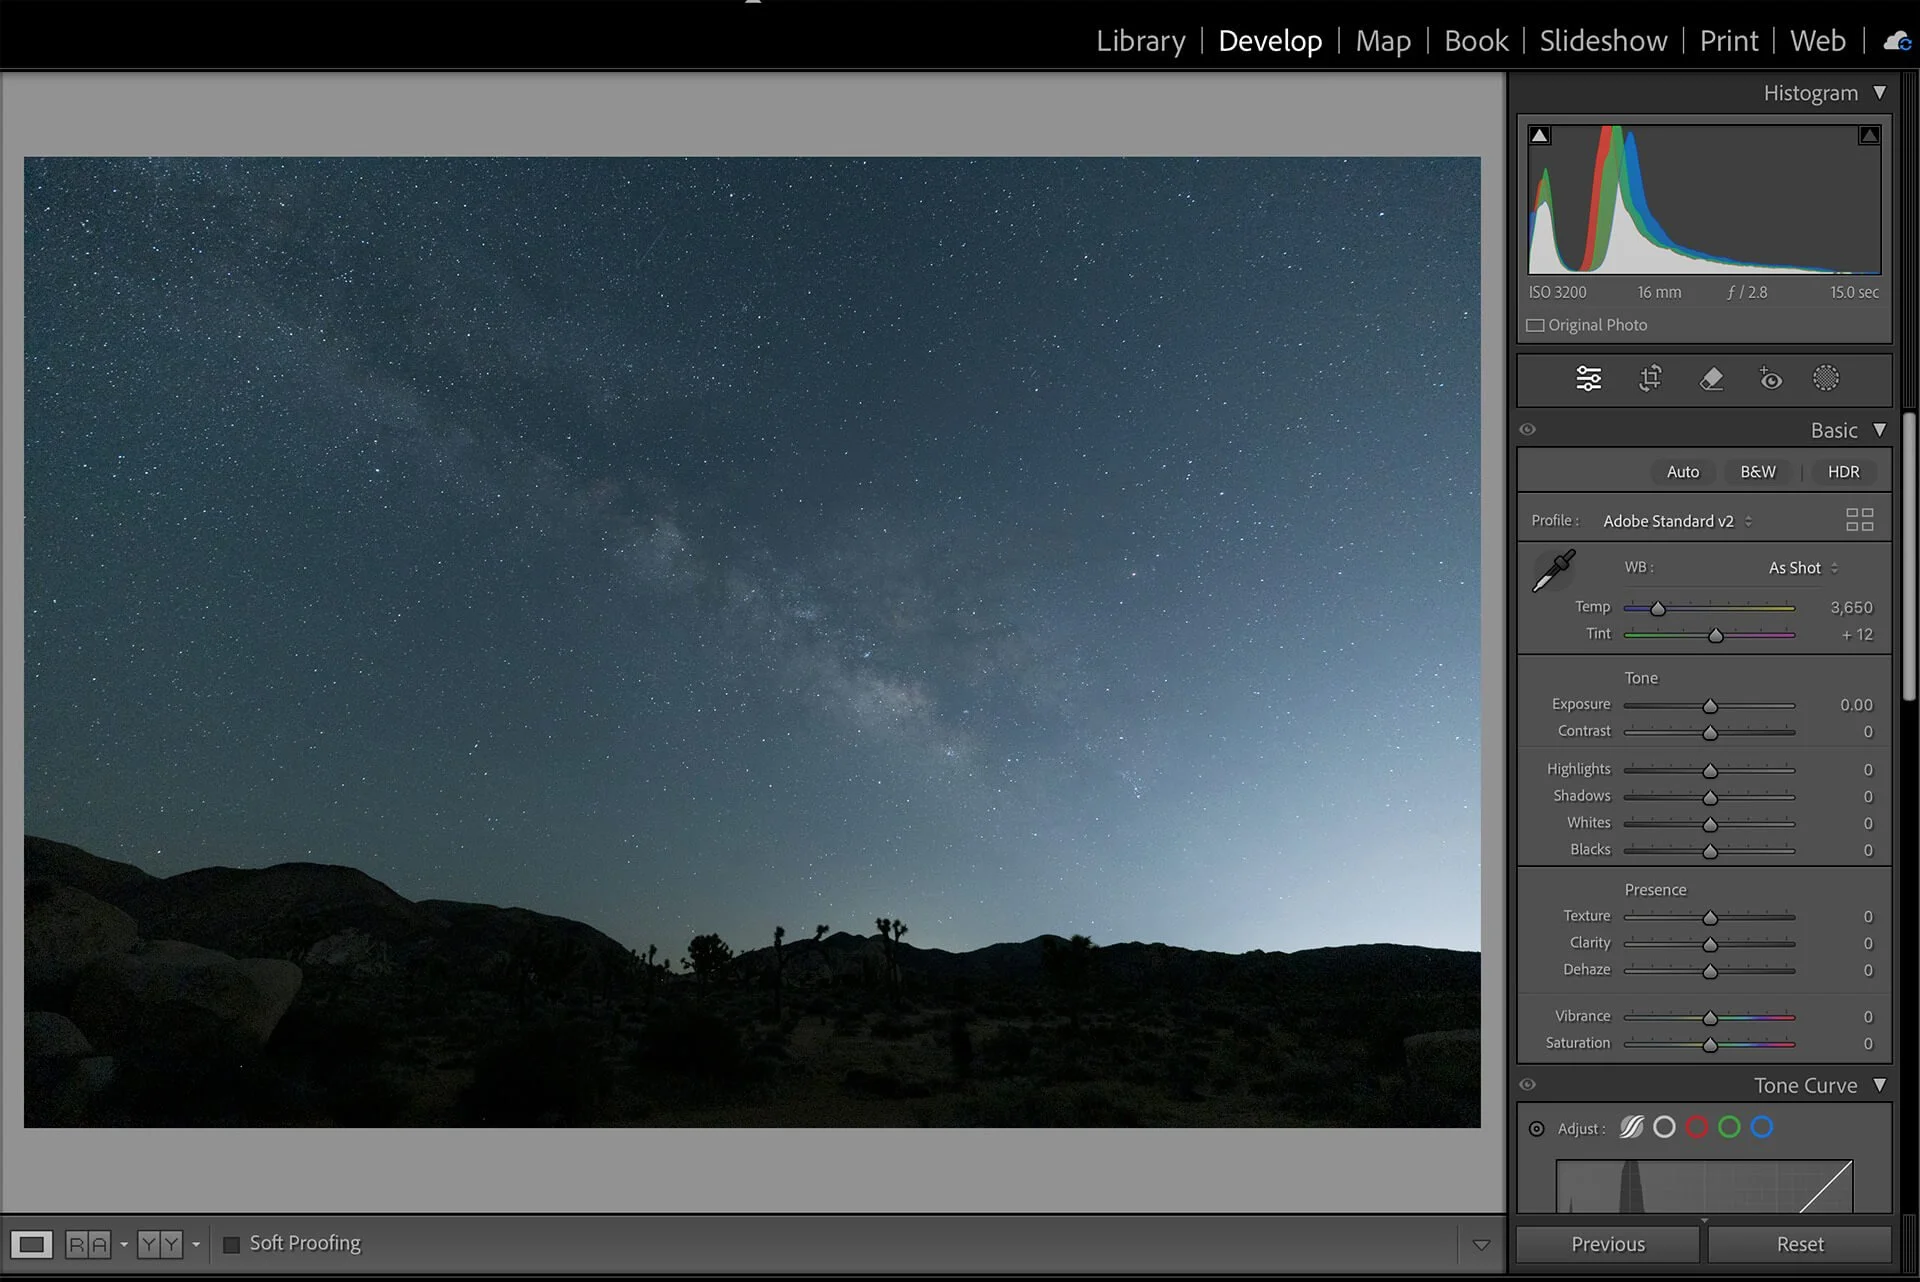Enable the Soft Proofing checkbox
This screenshot has height=1282, width=1920.
pyautogui.click(x=231, y=1244)
